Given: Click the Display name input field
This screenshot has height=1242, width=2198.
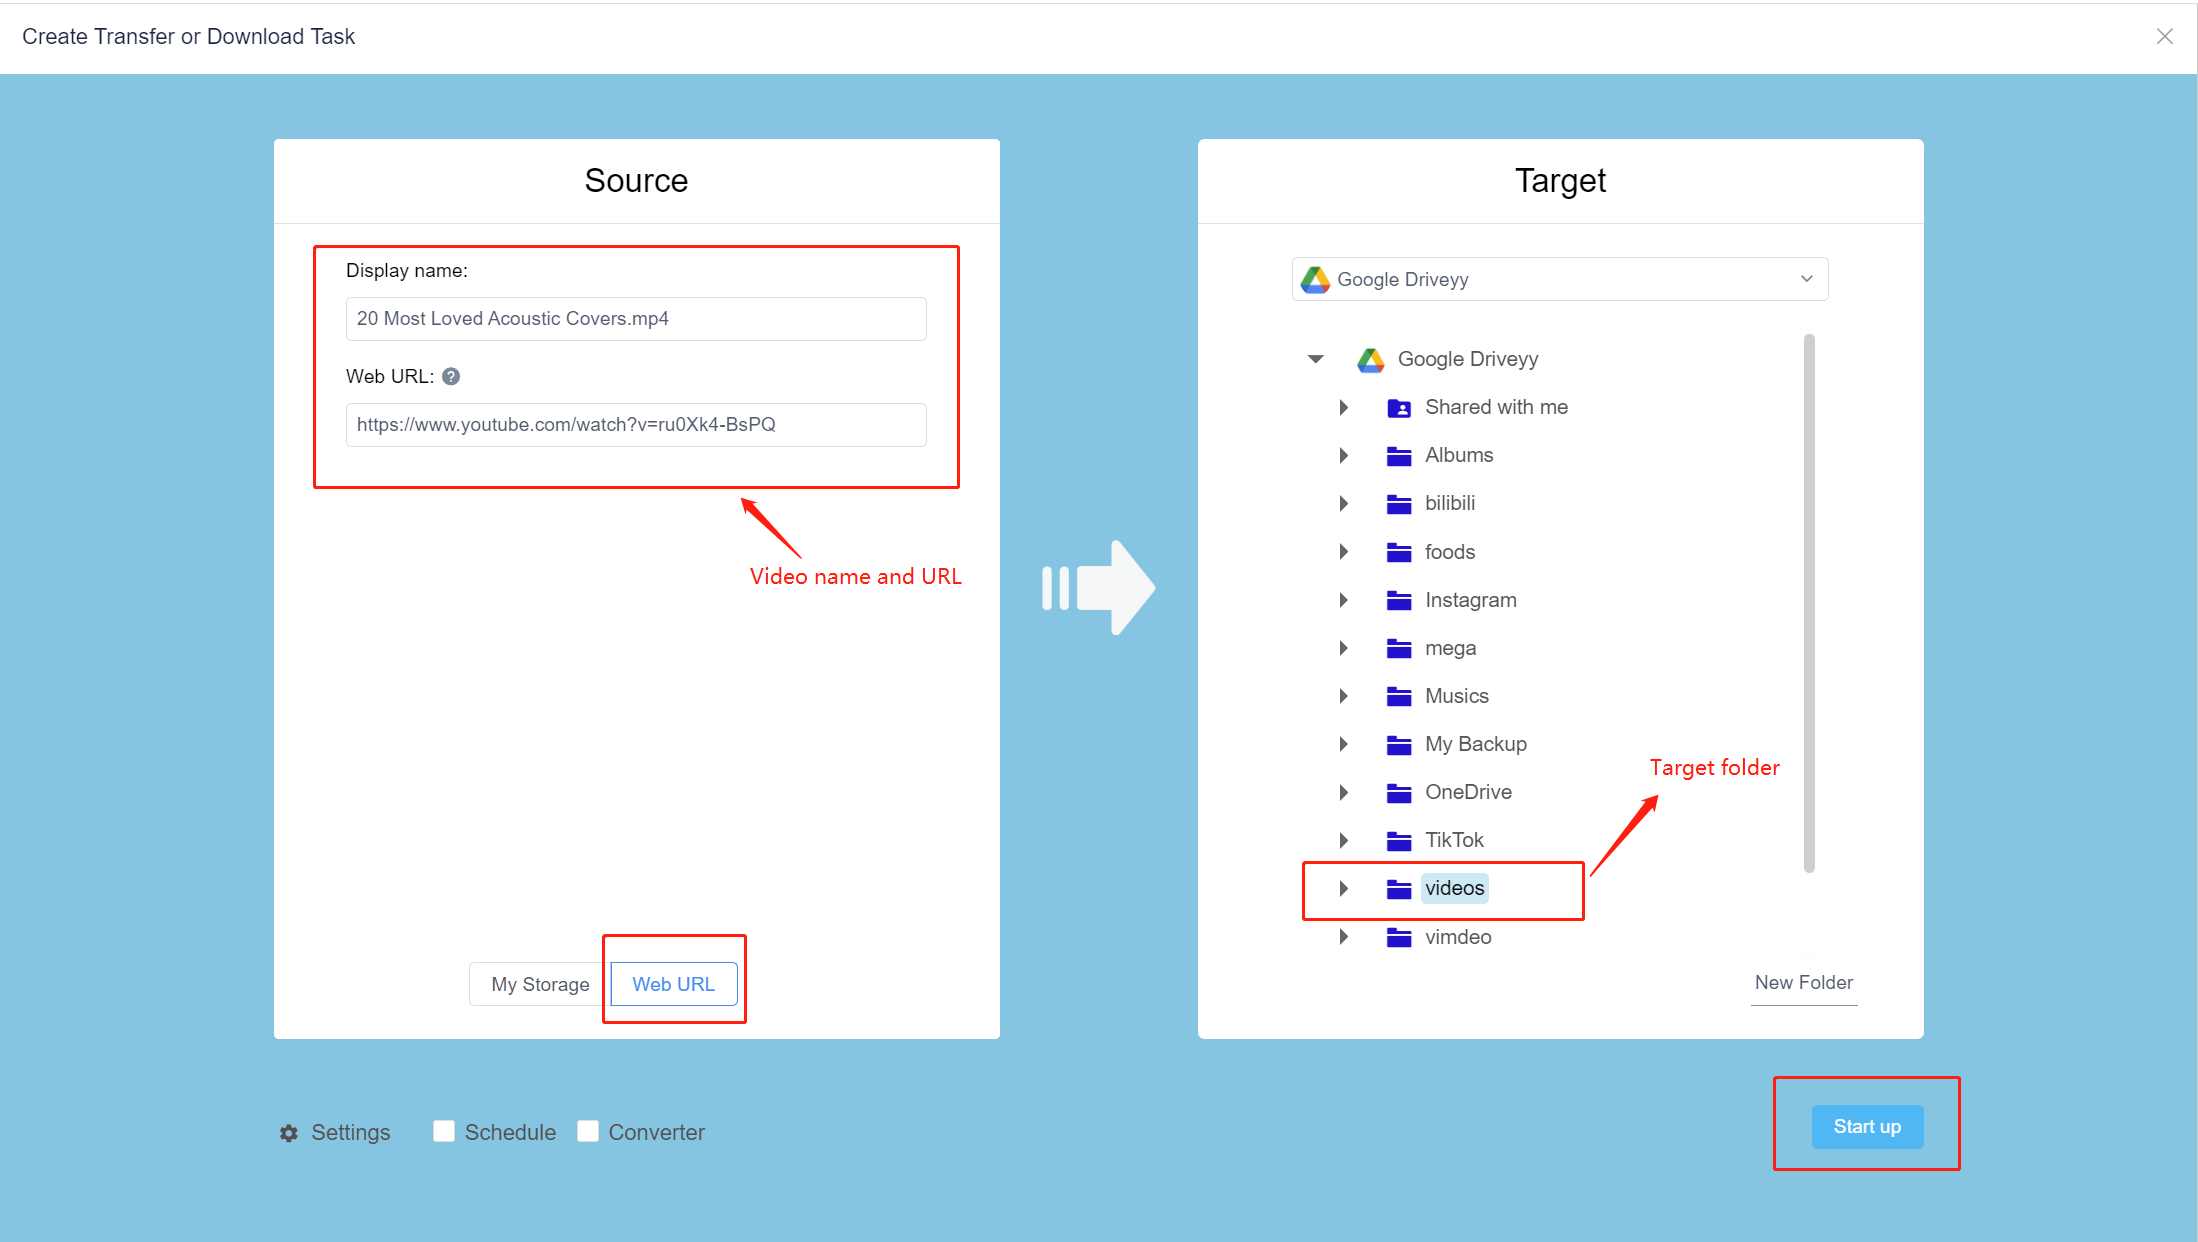Looking at the screenshot, I should tap(636, 318).
